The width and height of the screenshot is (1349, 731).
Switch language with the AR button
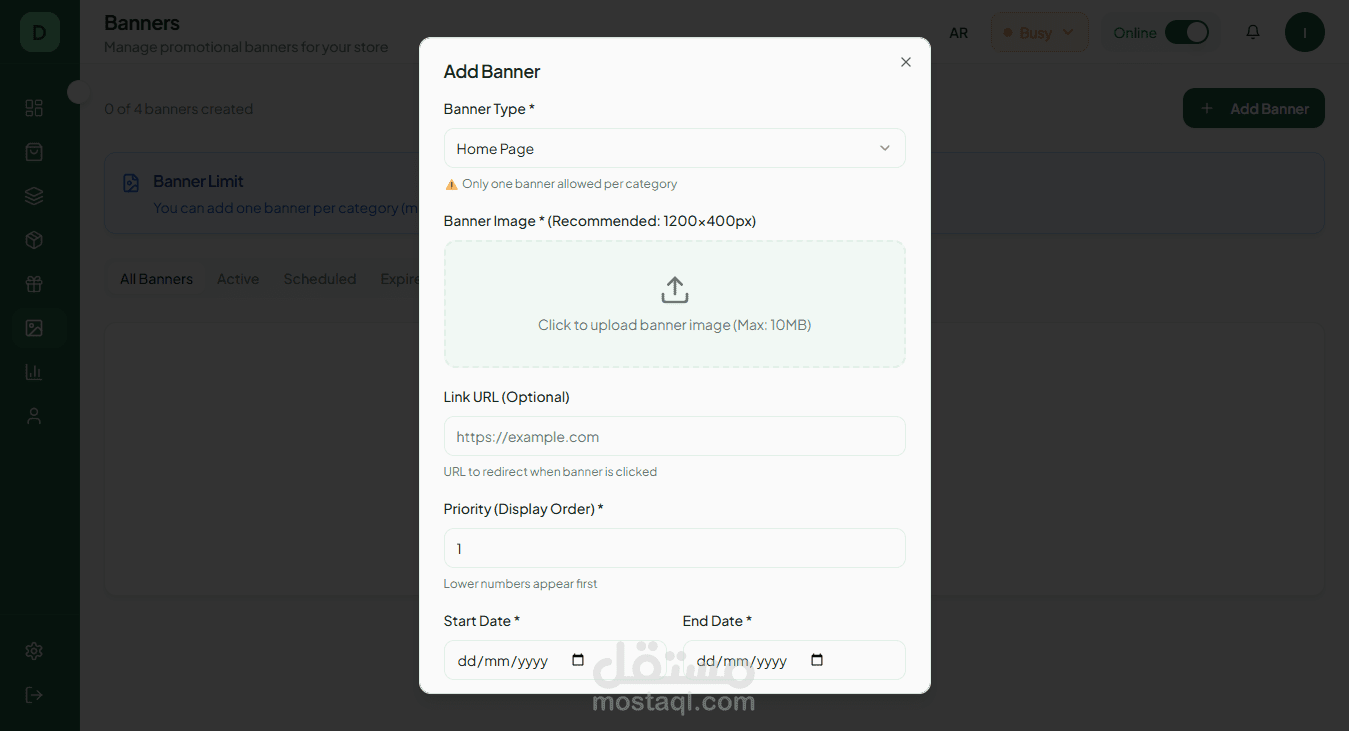click(x=958, y=33)
